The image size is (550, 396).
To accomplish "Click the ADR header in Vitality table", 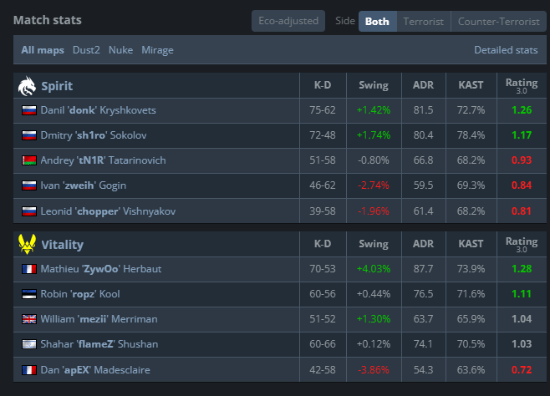I will 423,244.
